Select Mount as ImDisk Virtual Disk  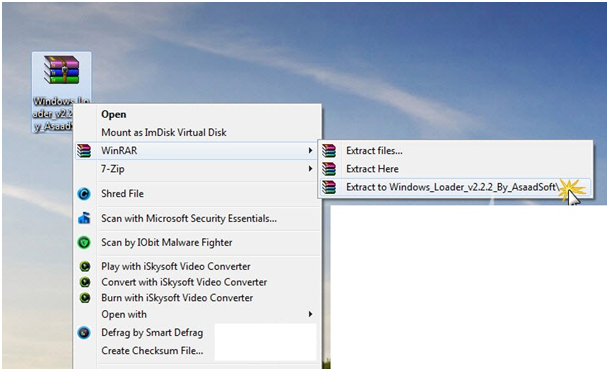pos(164,132)
